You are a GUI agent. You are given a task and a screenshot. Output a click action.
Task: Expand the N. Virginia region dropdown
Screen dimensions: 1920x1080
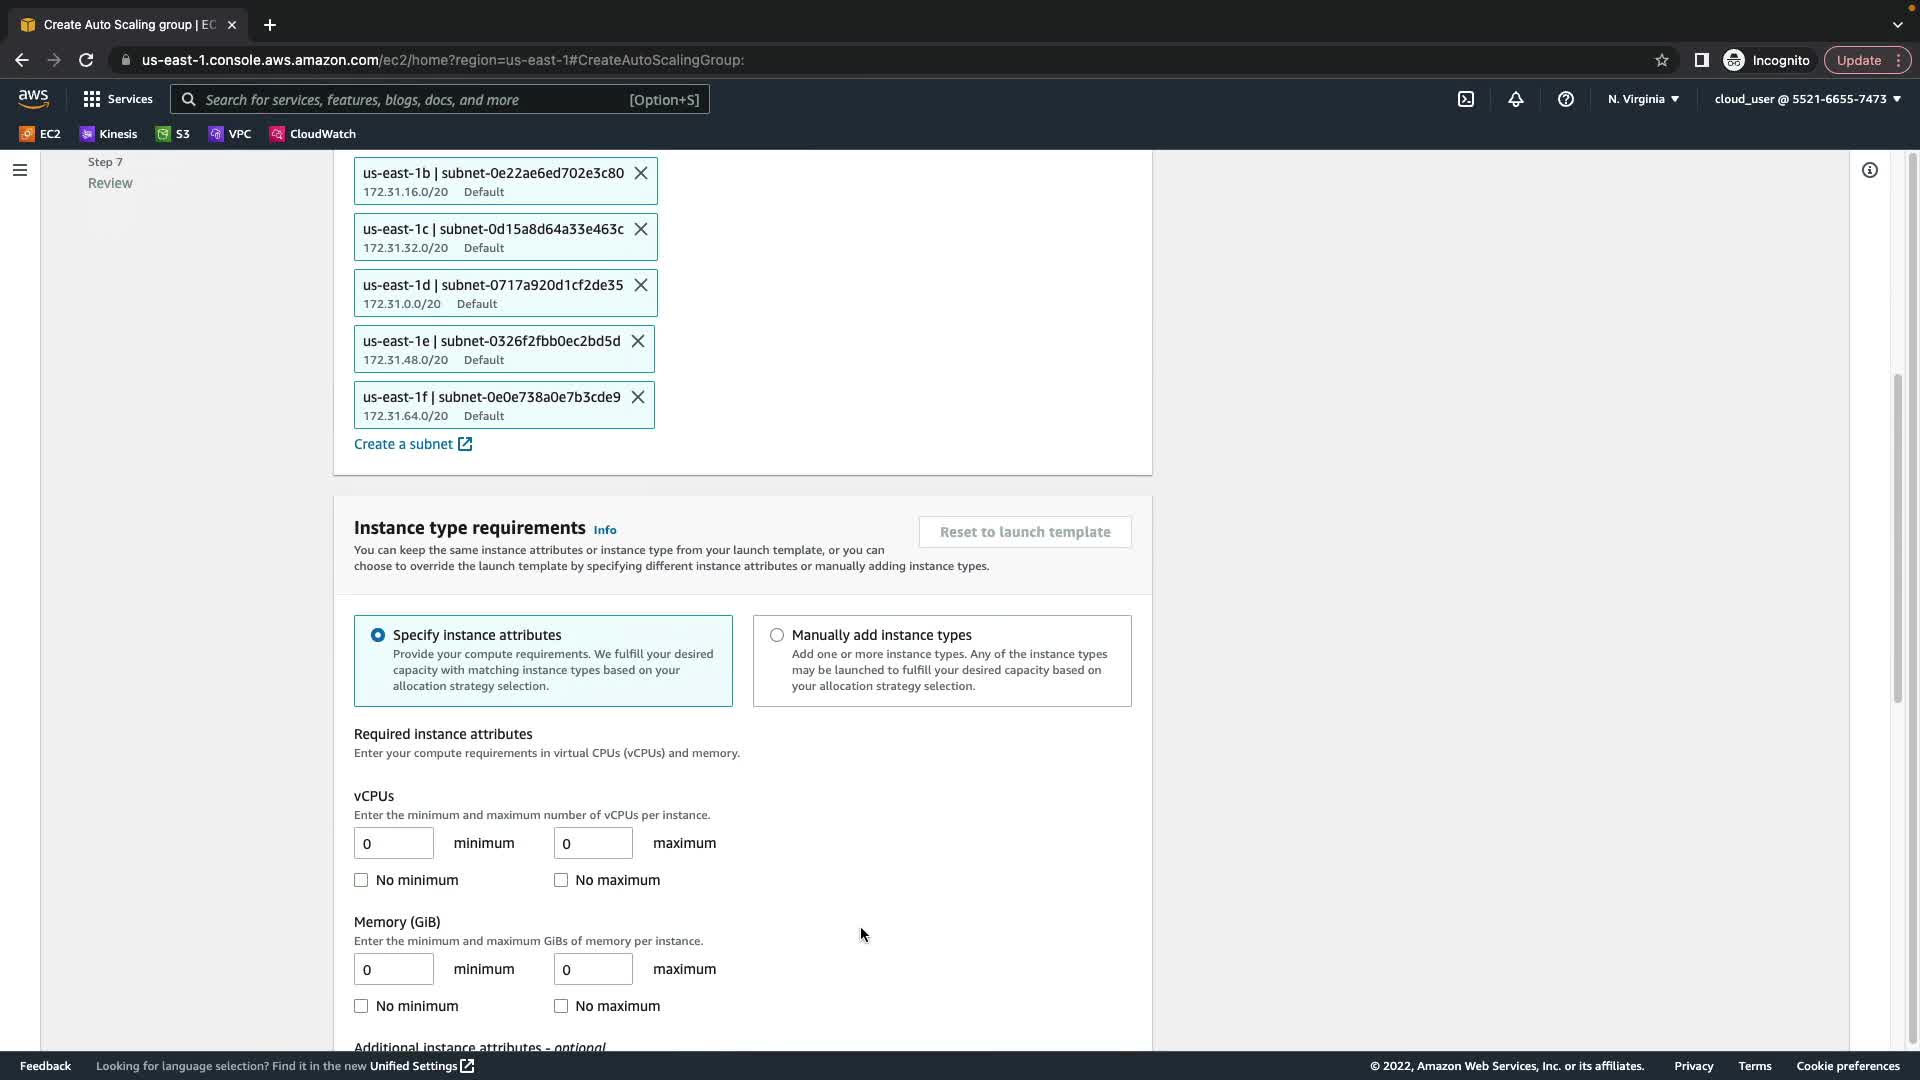(x=1643, y=99)
